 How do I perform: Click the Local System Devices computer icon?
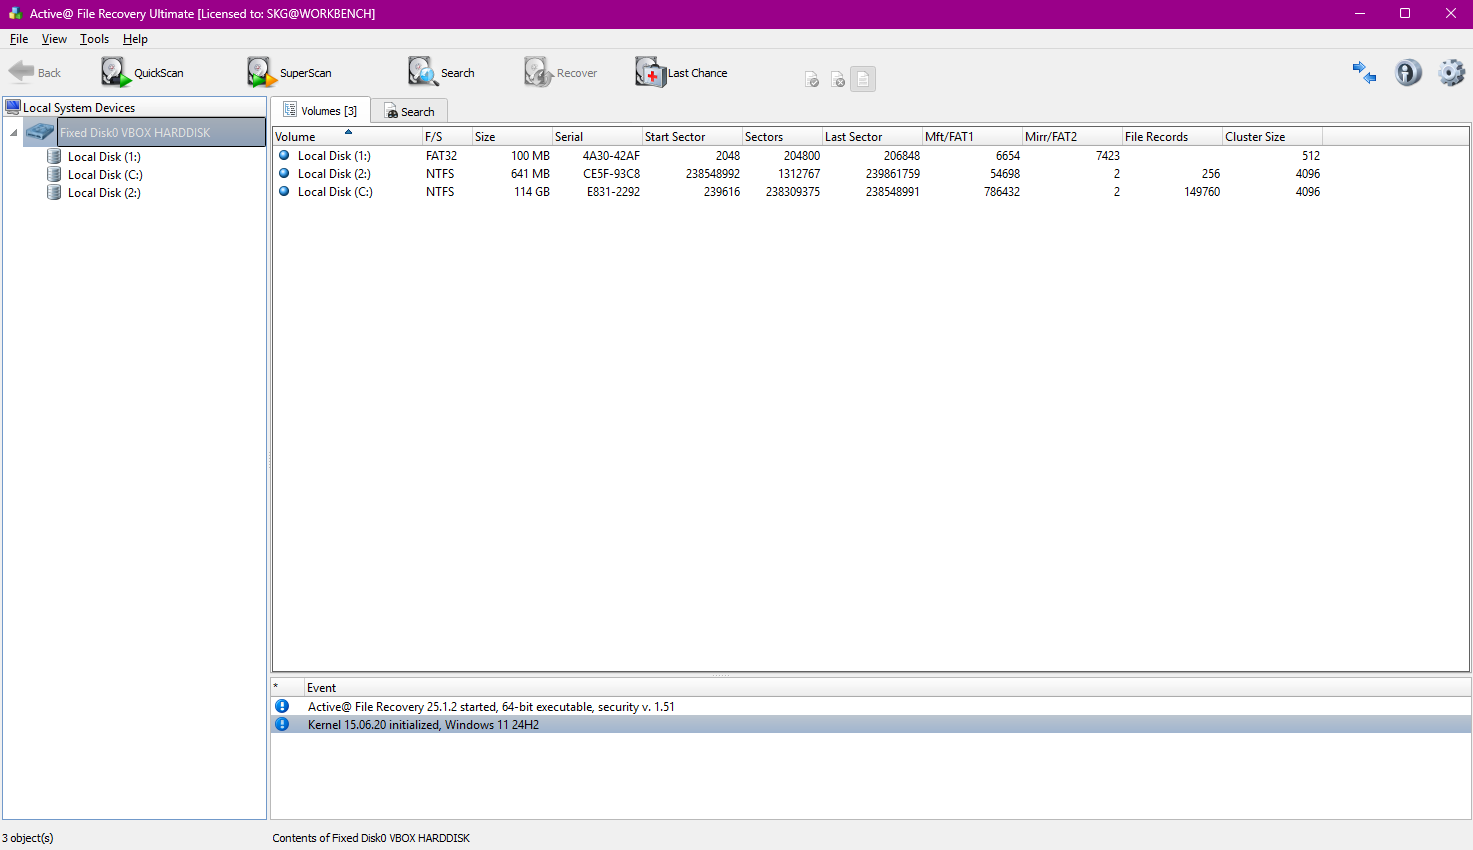[13, 107]
